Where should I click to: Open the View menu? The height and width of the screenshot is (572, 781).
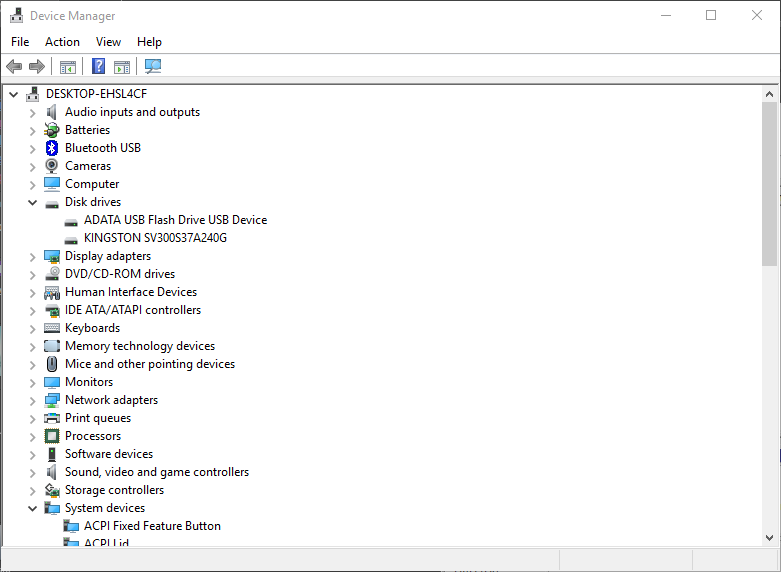(x=108, y=42)
